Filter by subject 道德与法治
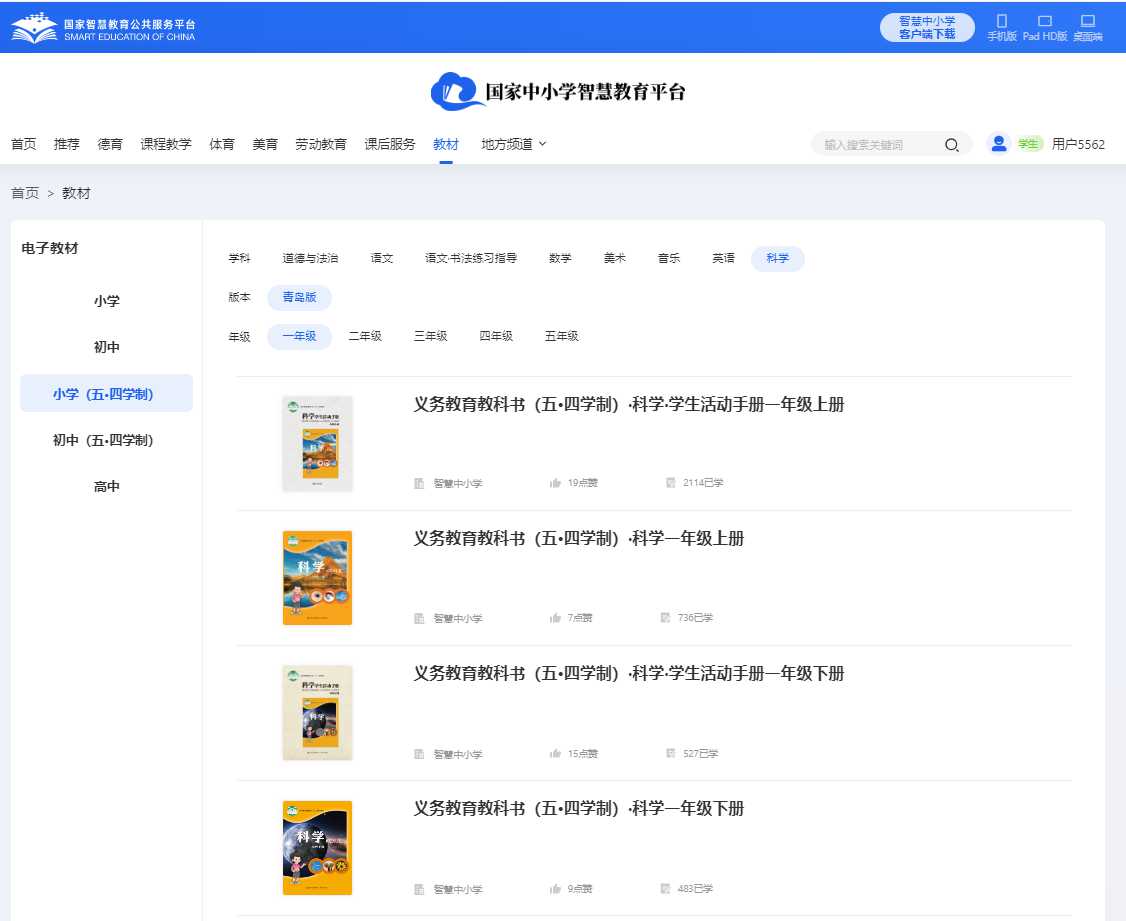 [310, 258]
